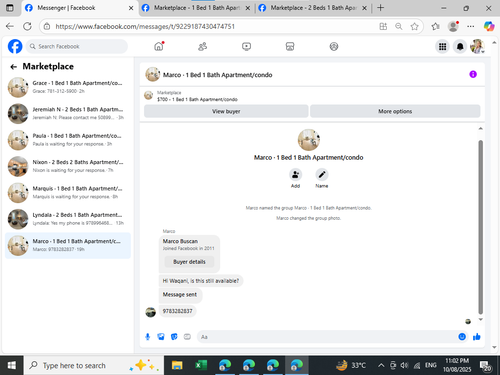Viewport: 500px width, 375px height.
Task: Close the Marketplace 2 Beds 1 Bath tab
Action: [364, 8]
